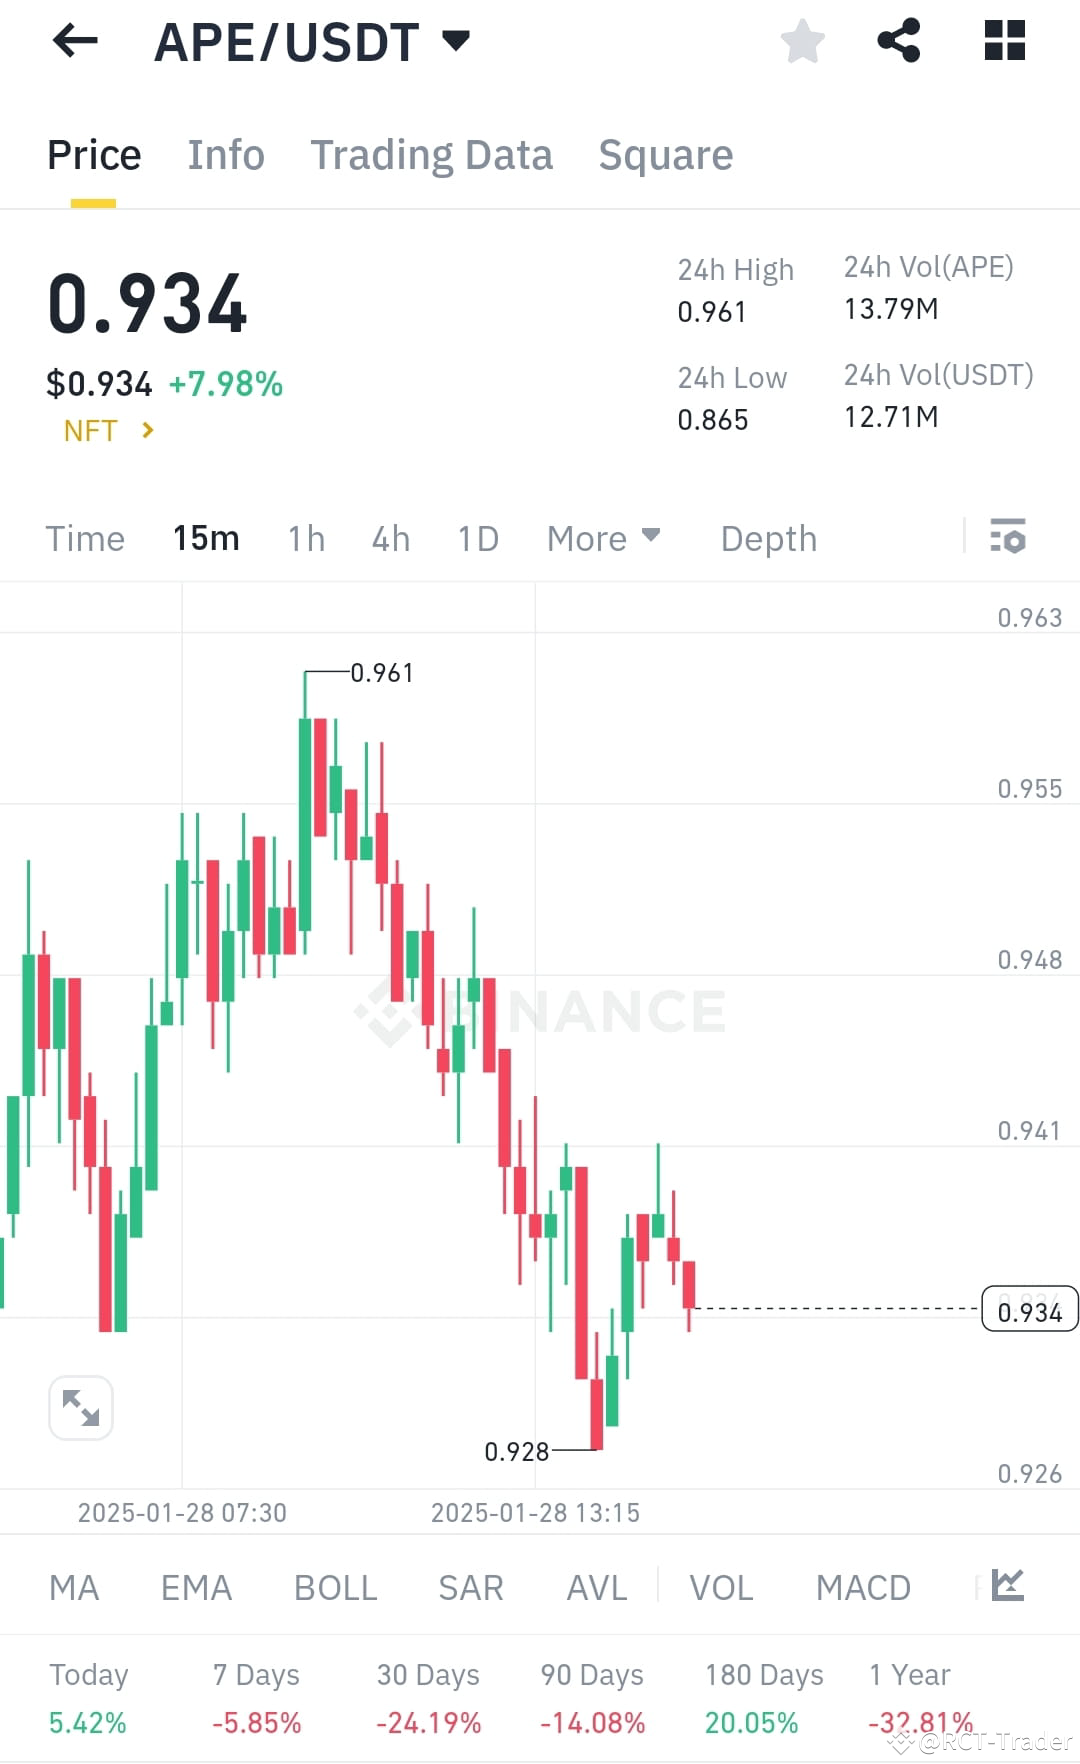
Task: Favorite APE/USDT with the star toggle
Action: tap(803, 41)
